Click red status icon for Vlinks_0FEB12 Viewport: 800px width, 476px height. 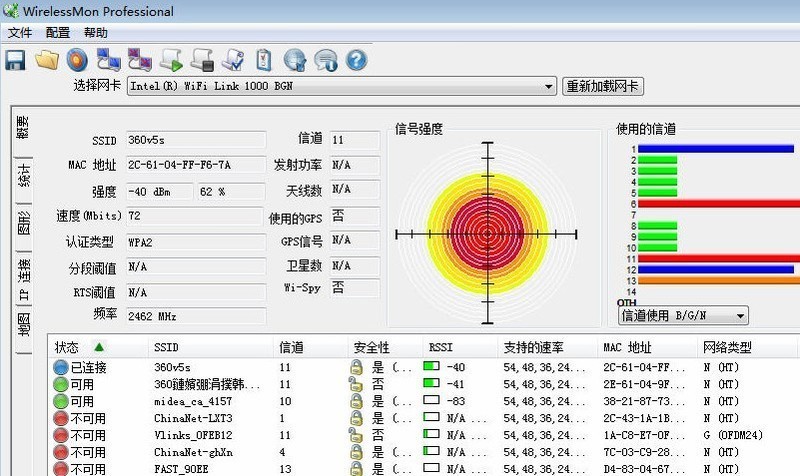(61, 435)
